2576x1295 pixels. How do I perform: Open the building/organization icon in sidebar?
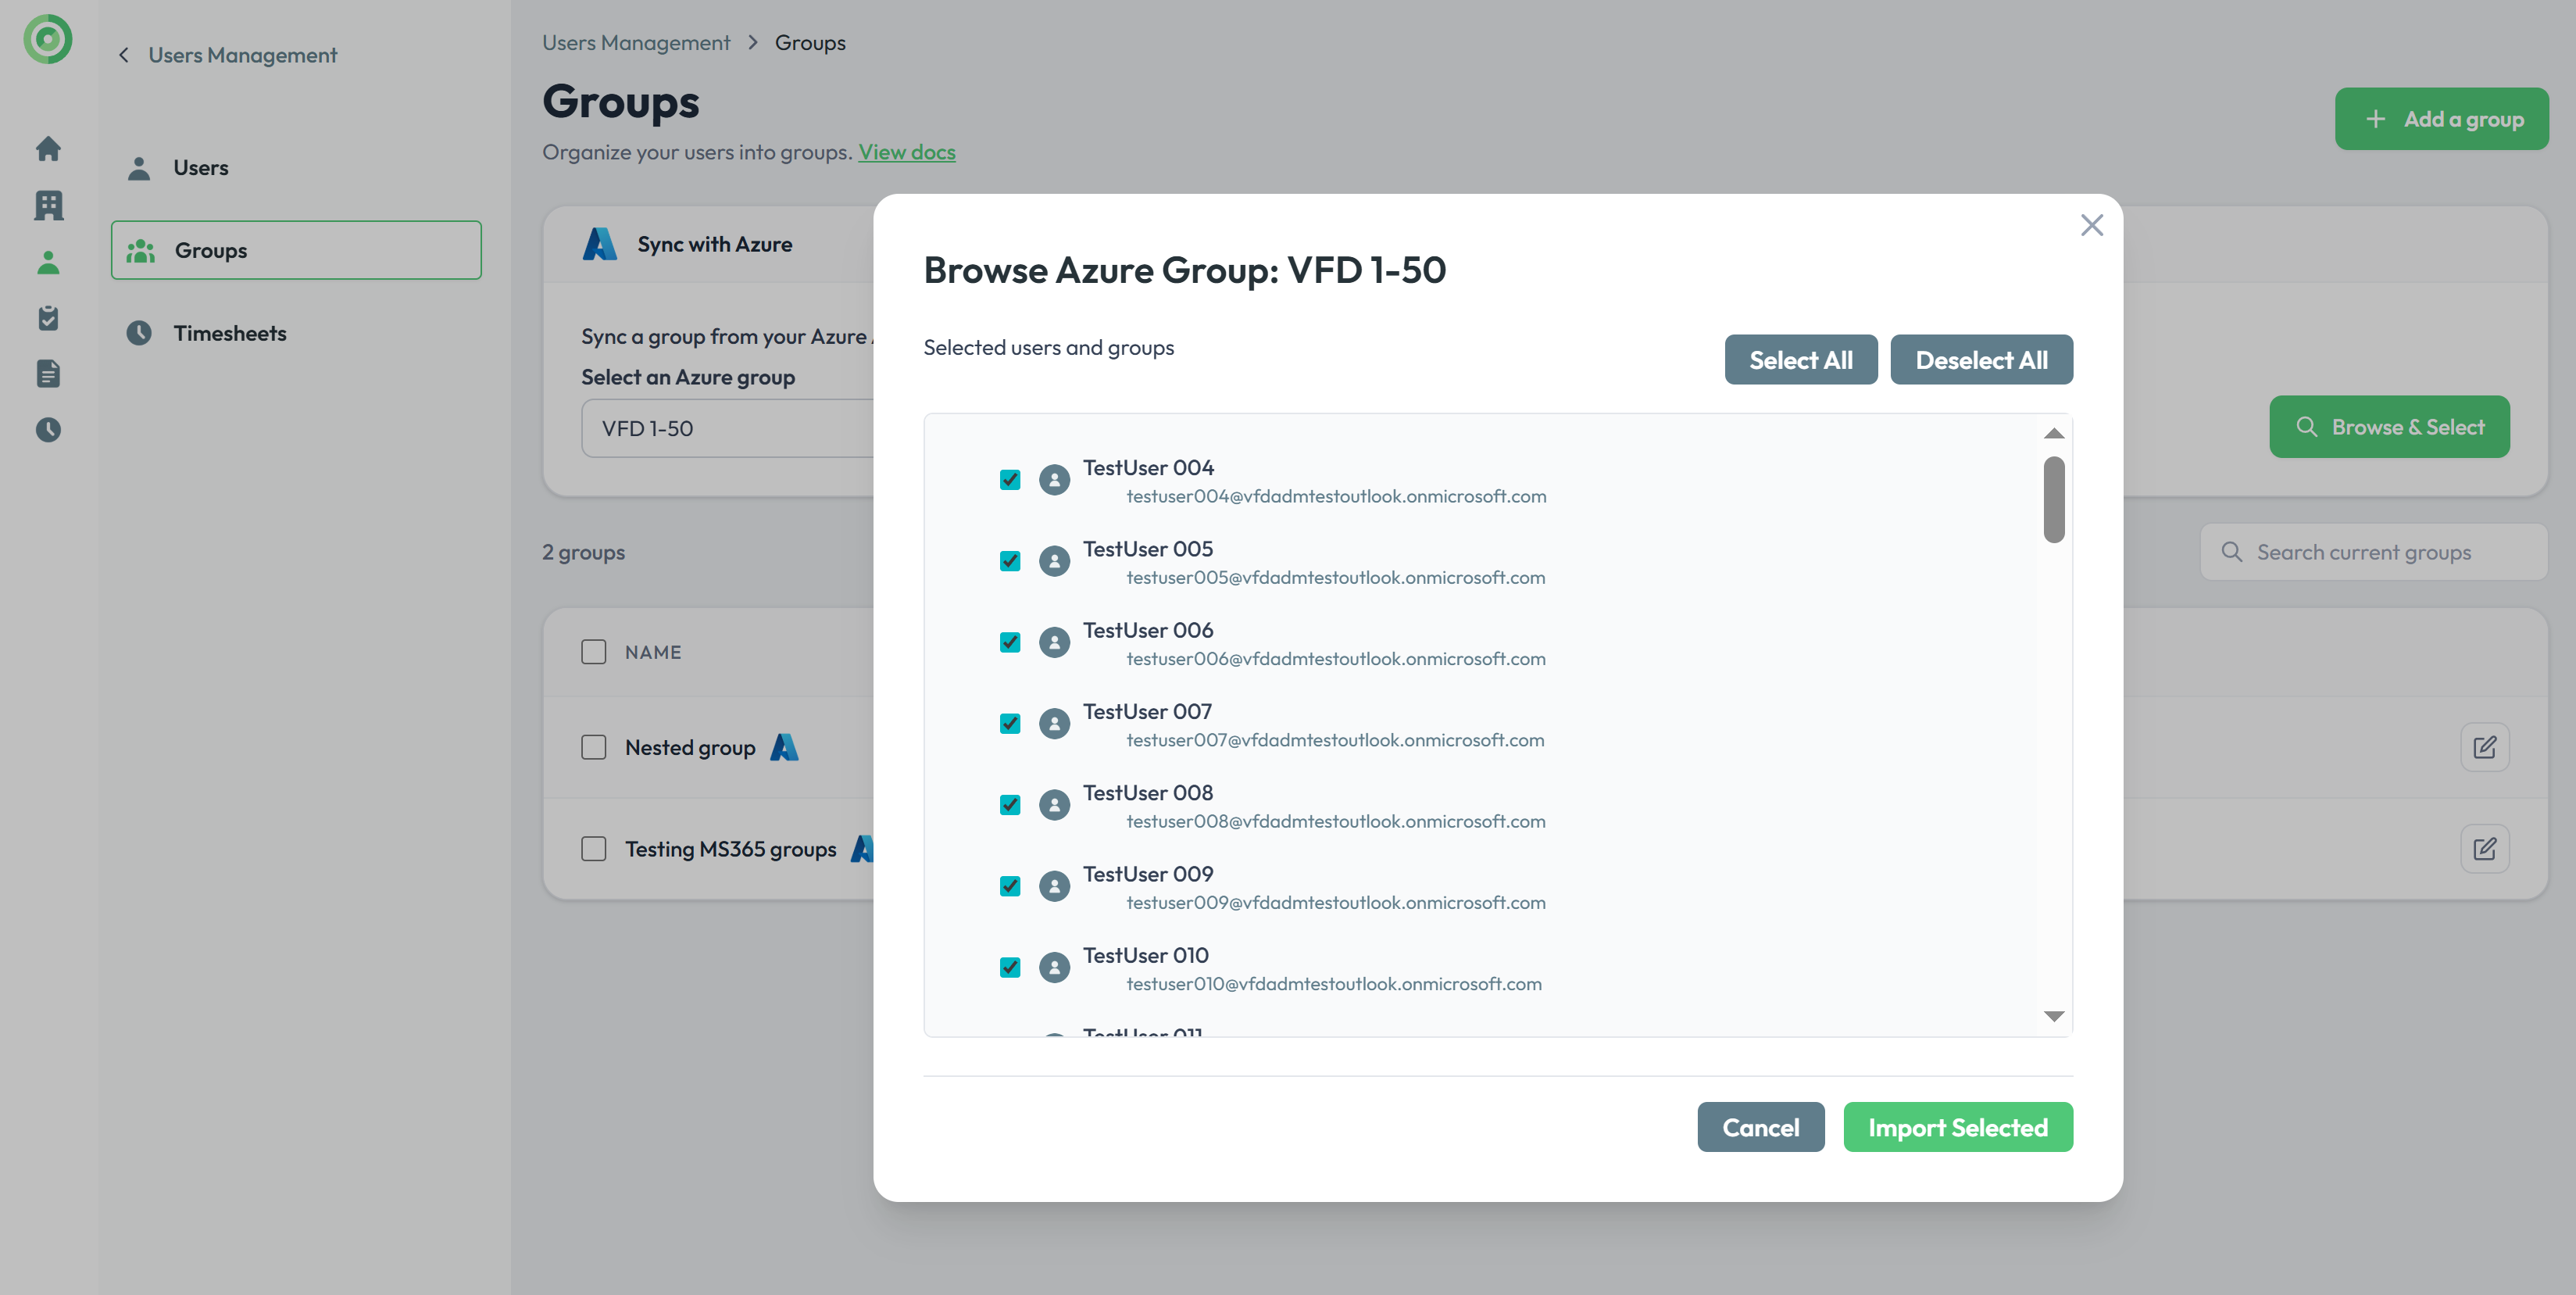coord(48,206)
